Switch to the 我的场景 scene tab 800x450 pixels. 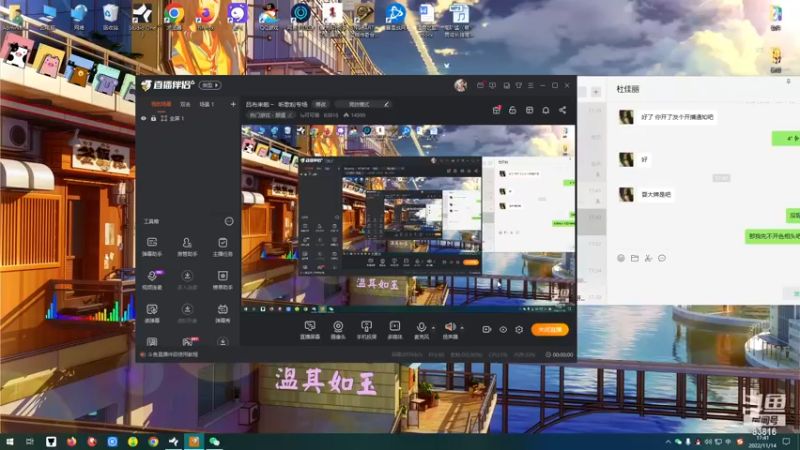click(161, 104)
